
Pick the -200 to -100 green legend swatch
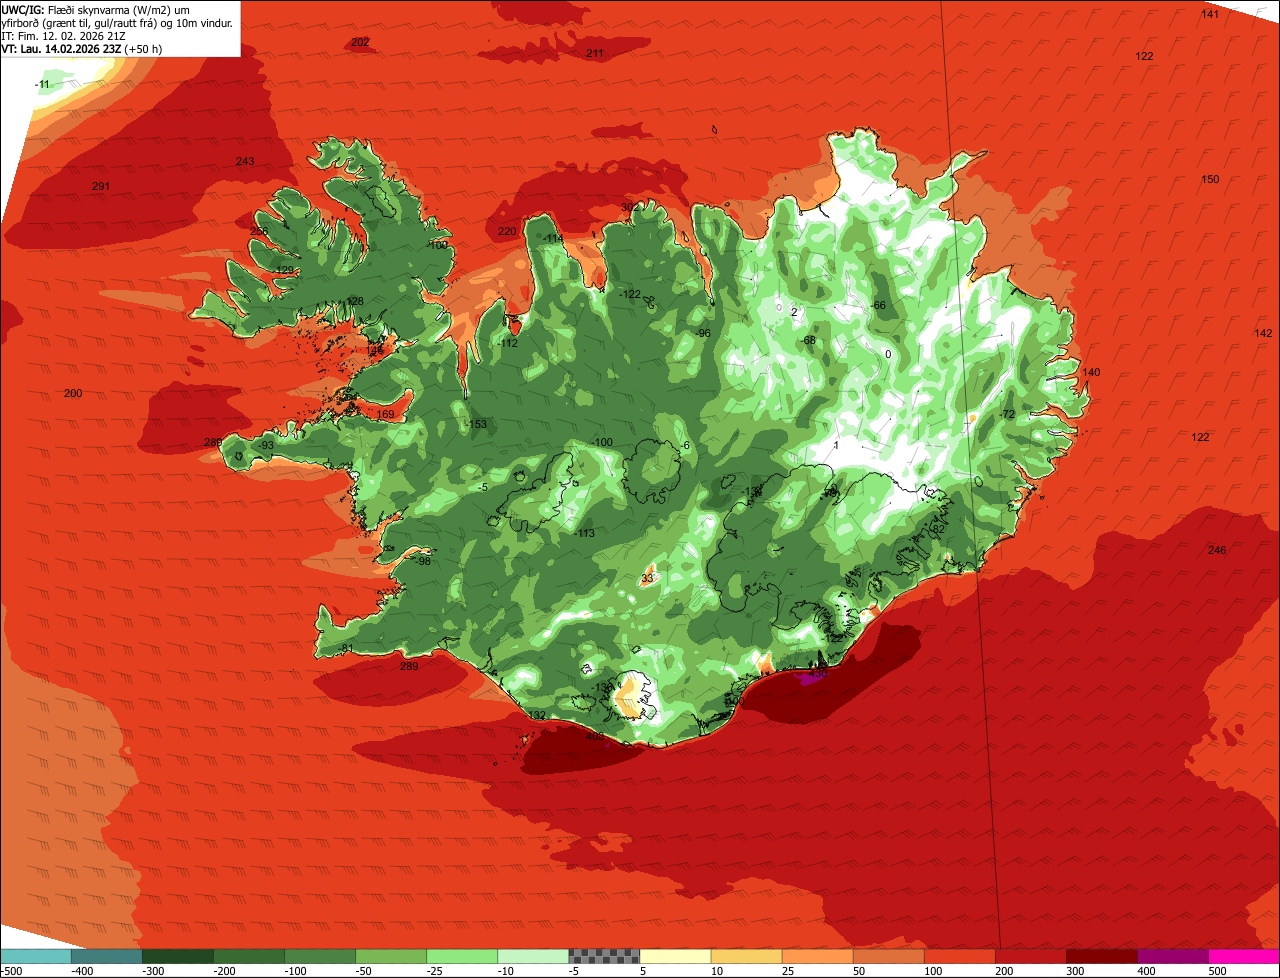point(248,956)
